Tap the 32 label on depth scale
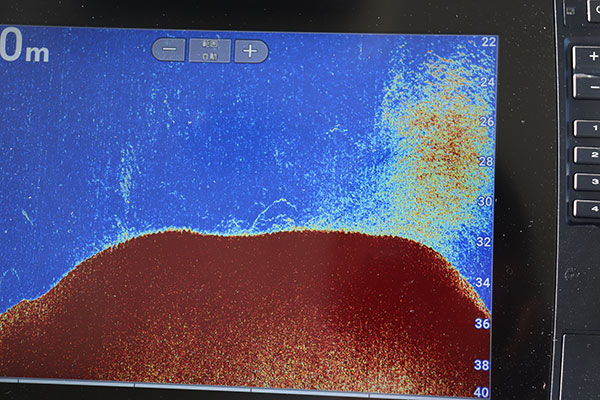This screenshot has width=600, height=400. (484, 242)
